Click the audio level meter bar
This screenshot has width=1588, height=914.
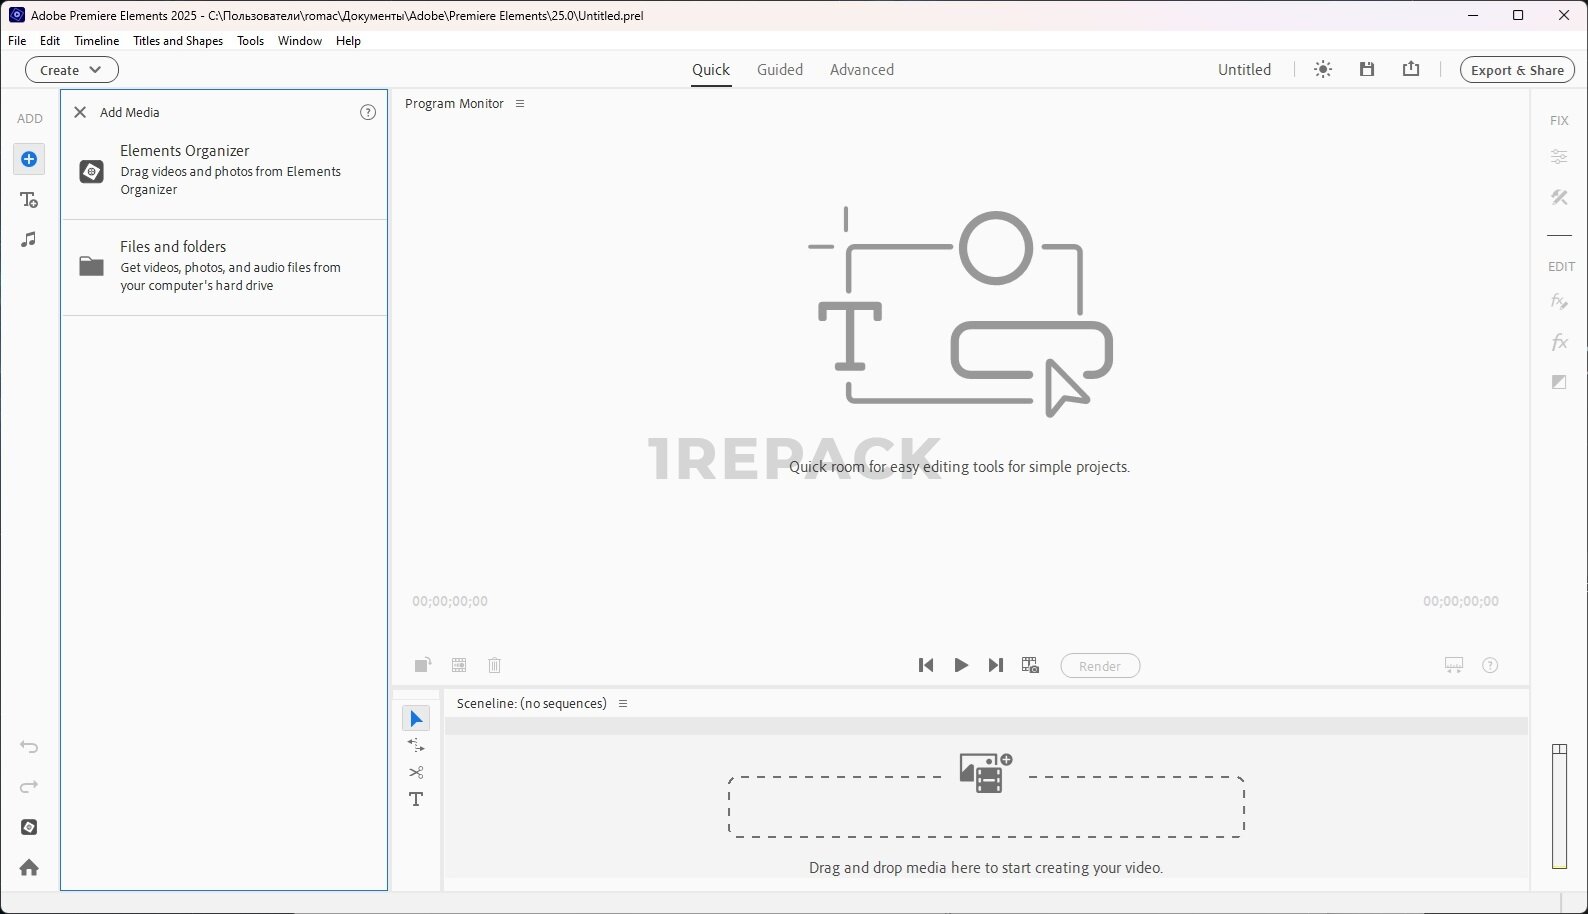pos(1559,806)
